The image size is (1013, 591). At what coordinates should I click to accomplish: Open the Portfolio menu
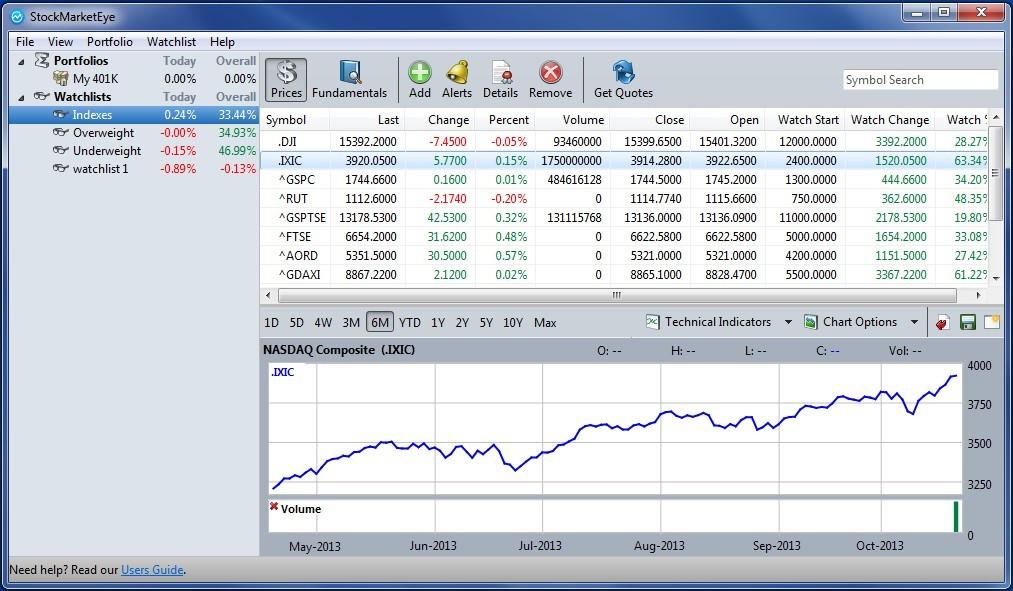pos(110,42)
